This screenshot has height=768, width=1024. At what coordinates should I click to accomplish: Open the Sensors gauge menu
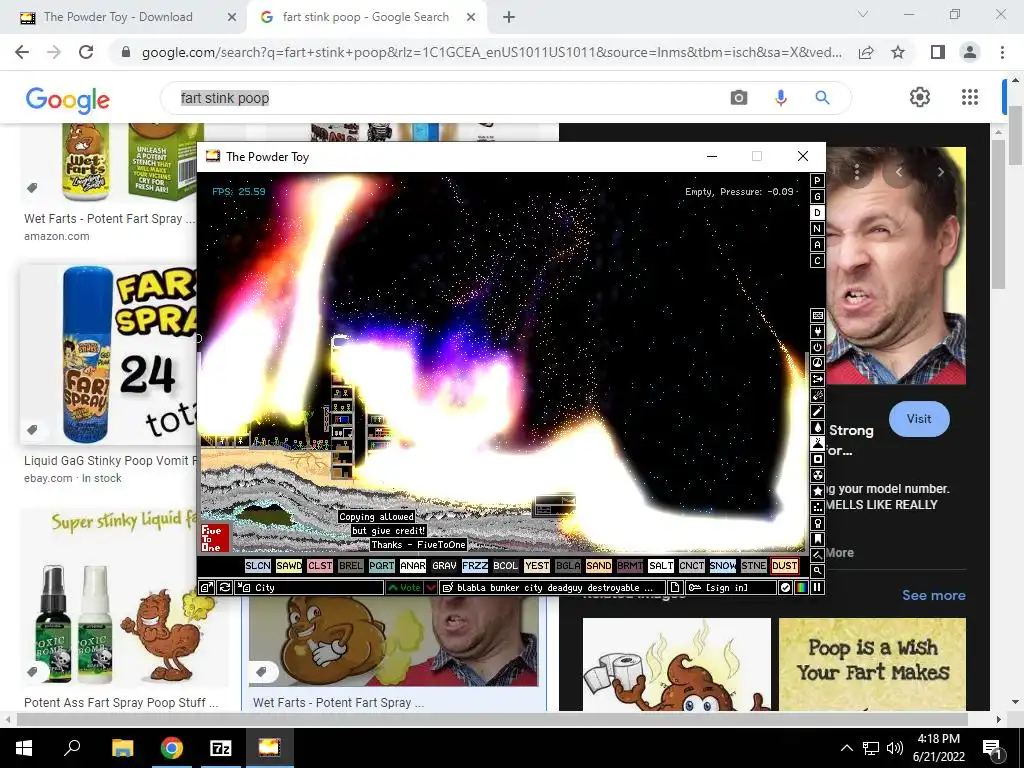817,363
